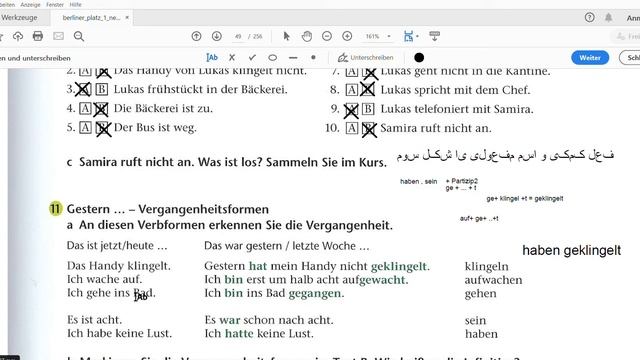
Task: Select the hand pan tool
Action: pyautogui.click(x=307, y=36)
